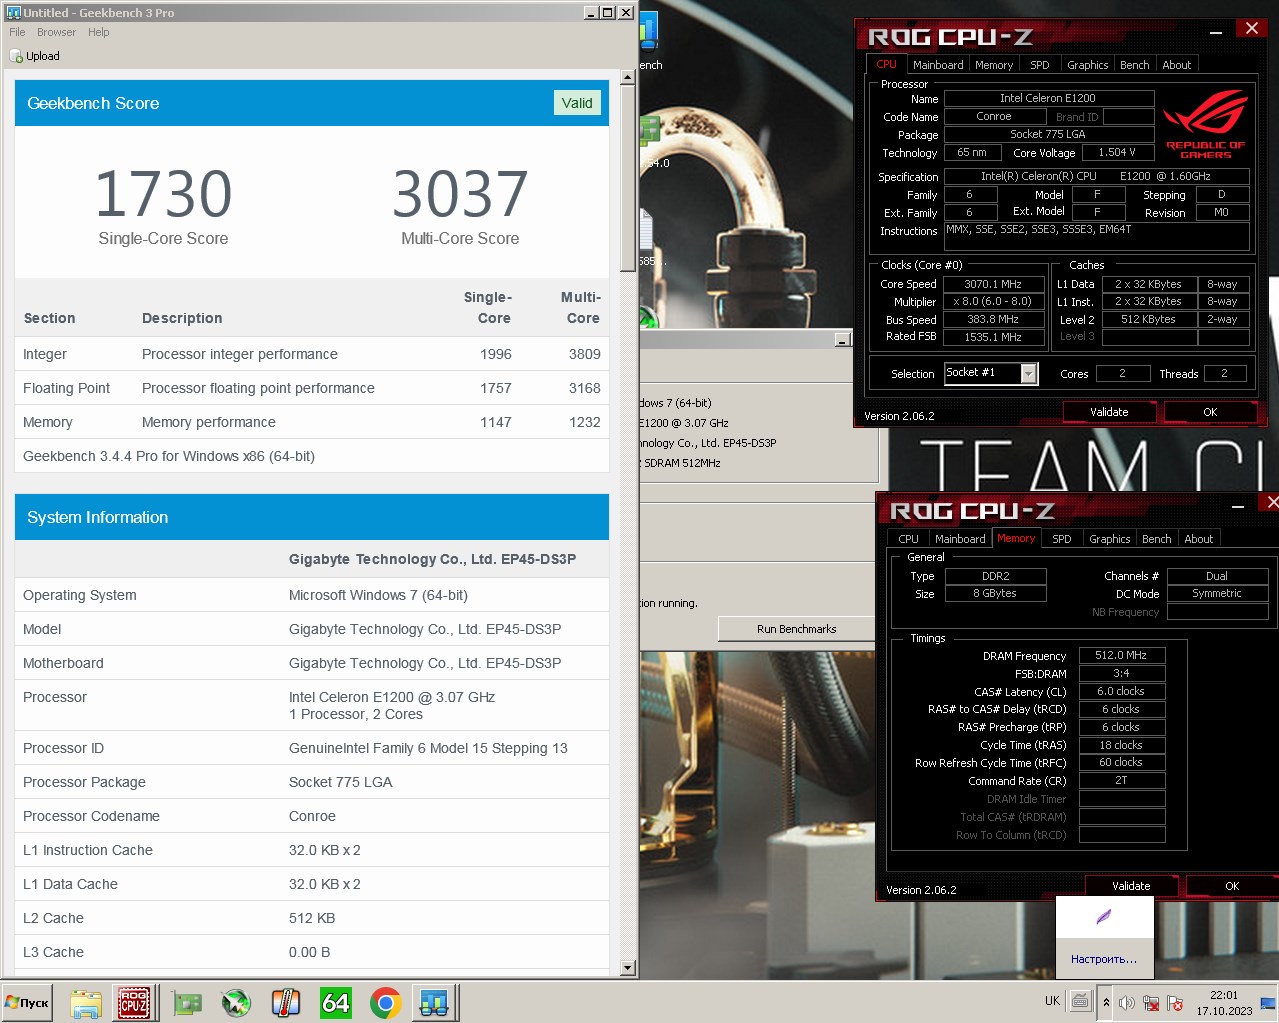Launch Google Chrome from the taskbar
Viewport: 1279px width, 1023px height.
point(385,1002)
